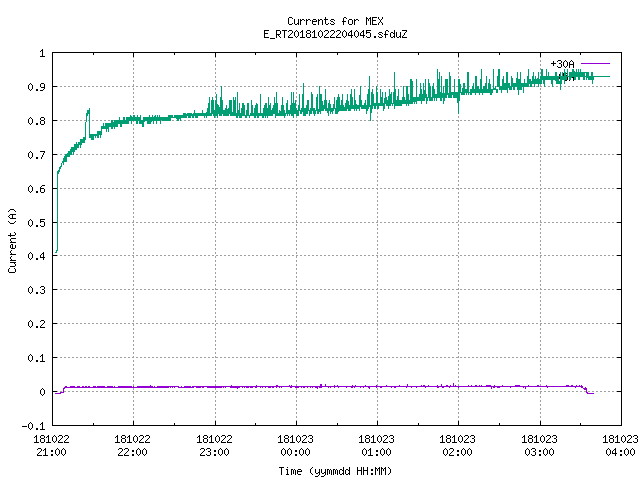Viewport: 640px width, 480px height.
Task: Click the x-axis label '181023 00:00'
Action: pyautogui.click(x=295, y=446)
